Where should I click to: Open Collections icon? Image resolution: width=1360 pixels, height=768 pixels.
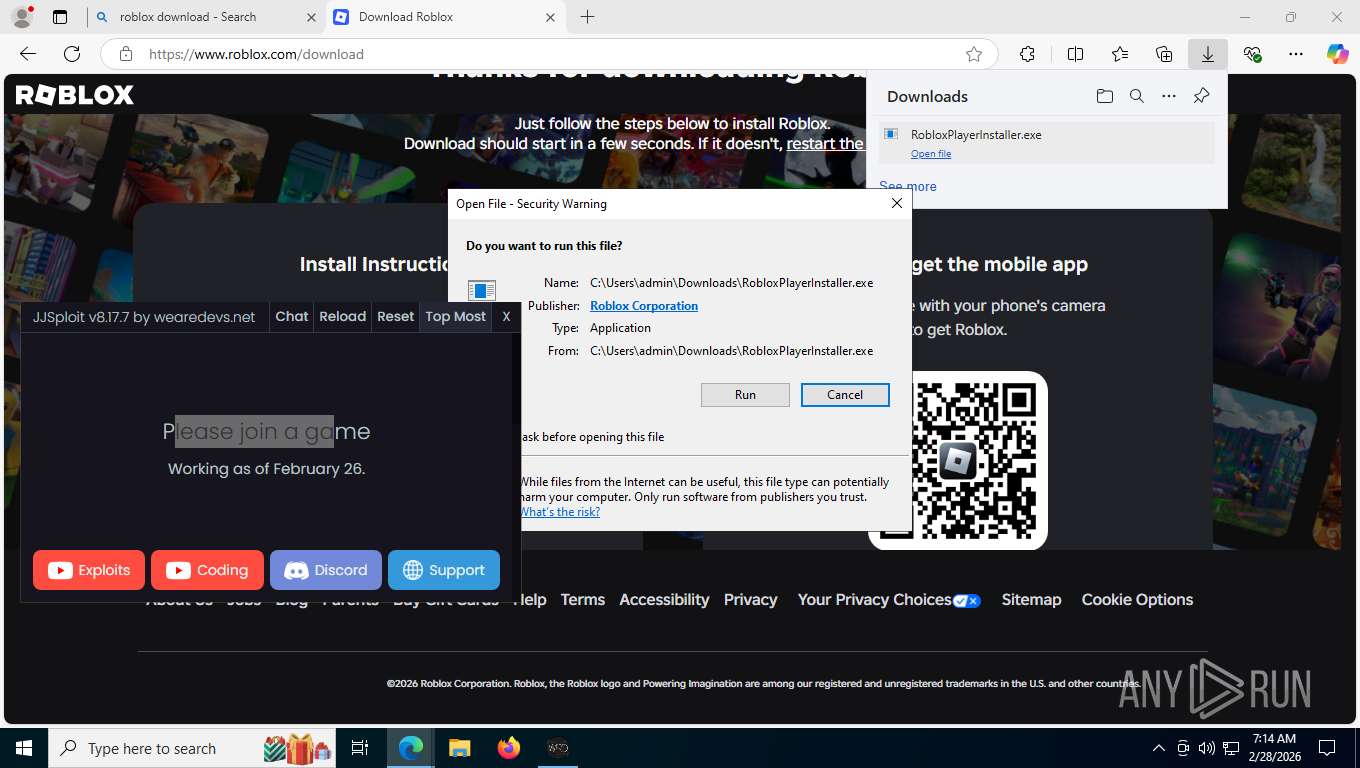[1164, 54]
